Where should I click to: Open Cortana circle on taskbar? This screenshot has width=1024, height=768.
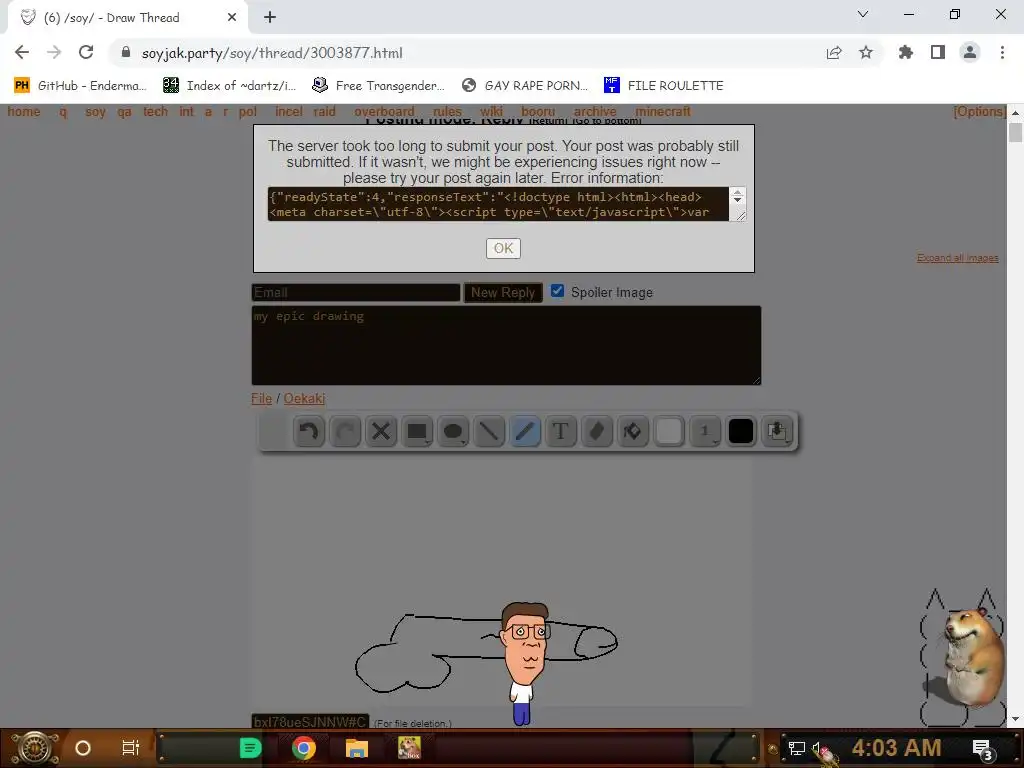pyautogui.click(x=83, y=748)
